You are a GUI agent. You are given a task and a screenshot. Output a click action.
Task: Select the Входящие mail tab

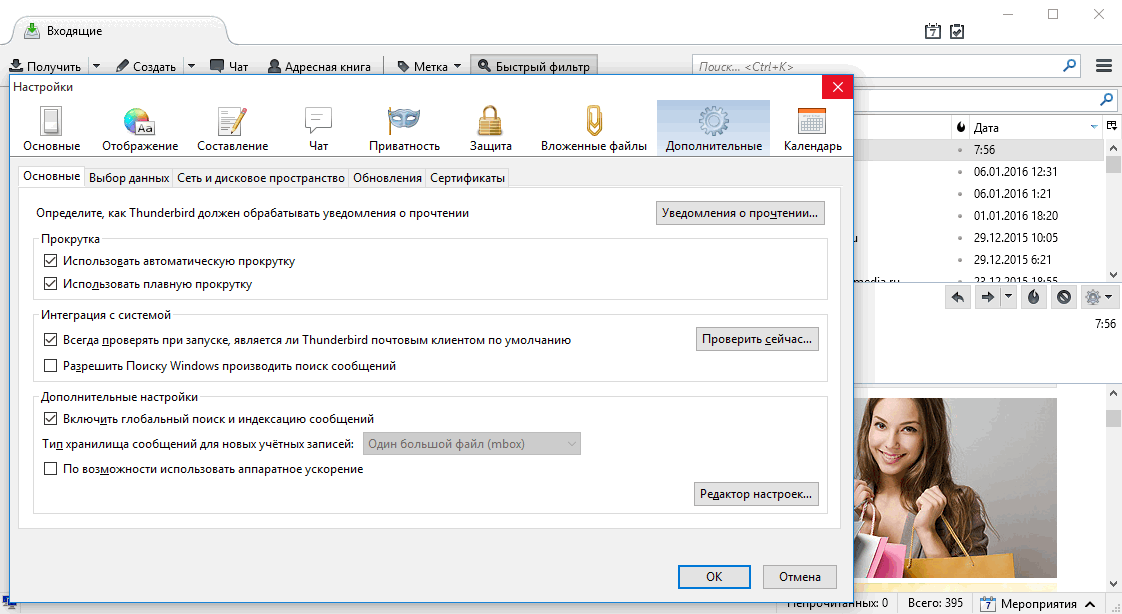point(120,31)
